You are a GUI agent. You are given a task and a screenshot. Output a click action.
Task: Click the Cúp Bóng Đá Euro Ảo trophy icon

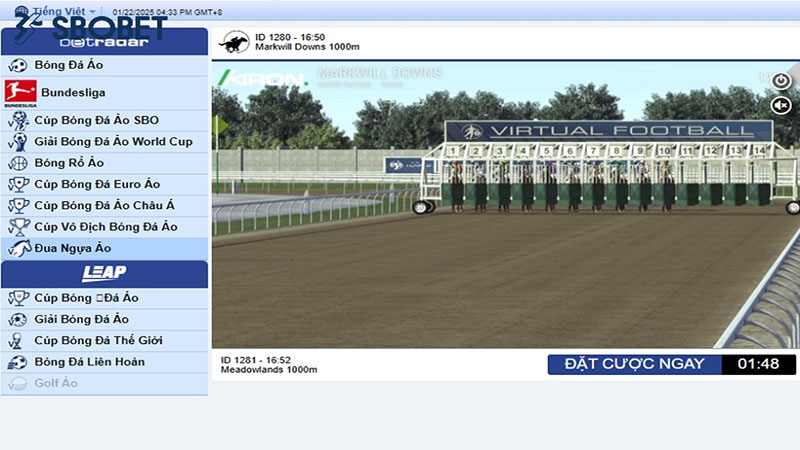(18, 184)
